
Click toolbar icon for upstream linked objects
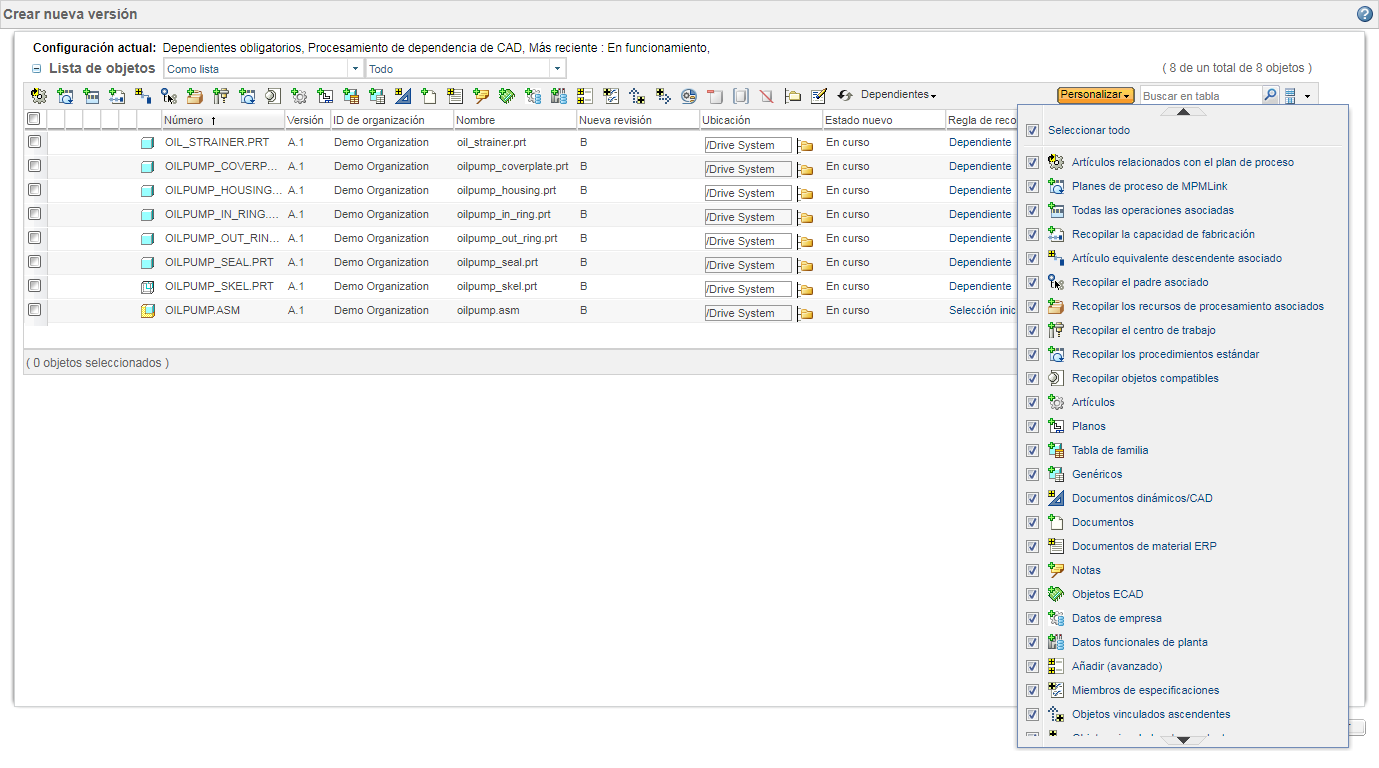(x=637, y=96)
